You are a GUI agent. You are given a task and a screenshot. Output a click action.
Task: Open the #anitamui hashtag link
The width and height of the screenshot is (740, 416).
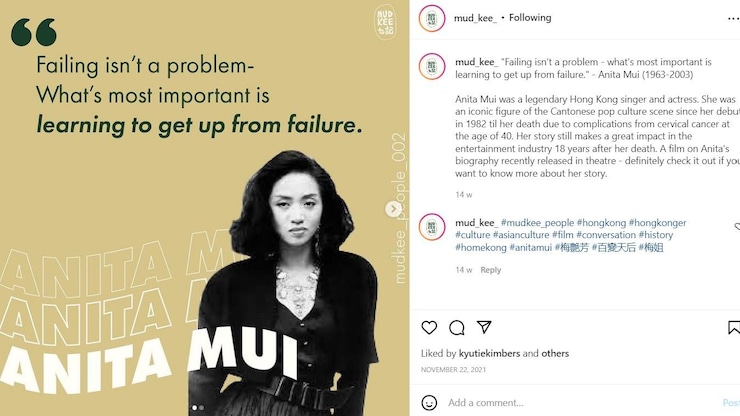coord(530,247)
